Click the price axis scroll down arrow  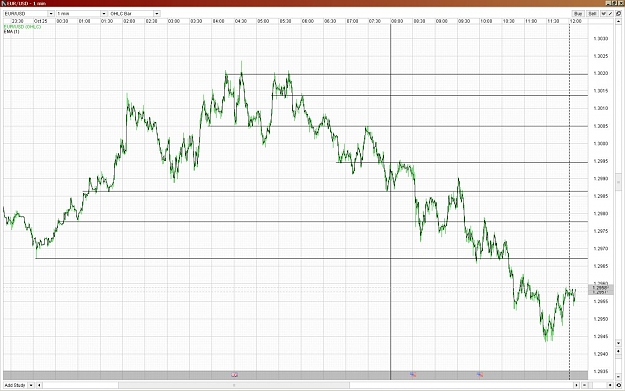(x=619, y=343)
